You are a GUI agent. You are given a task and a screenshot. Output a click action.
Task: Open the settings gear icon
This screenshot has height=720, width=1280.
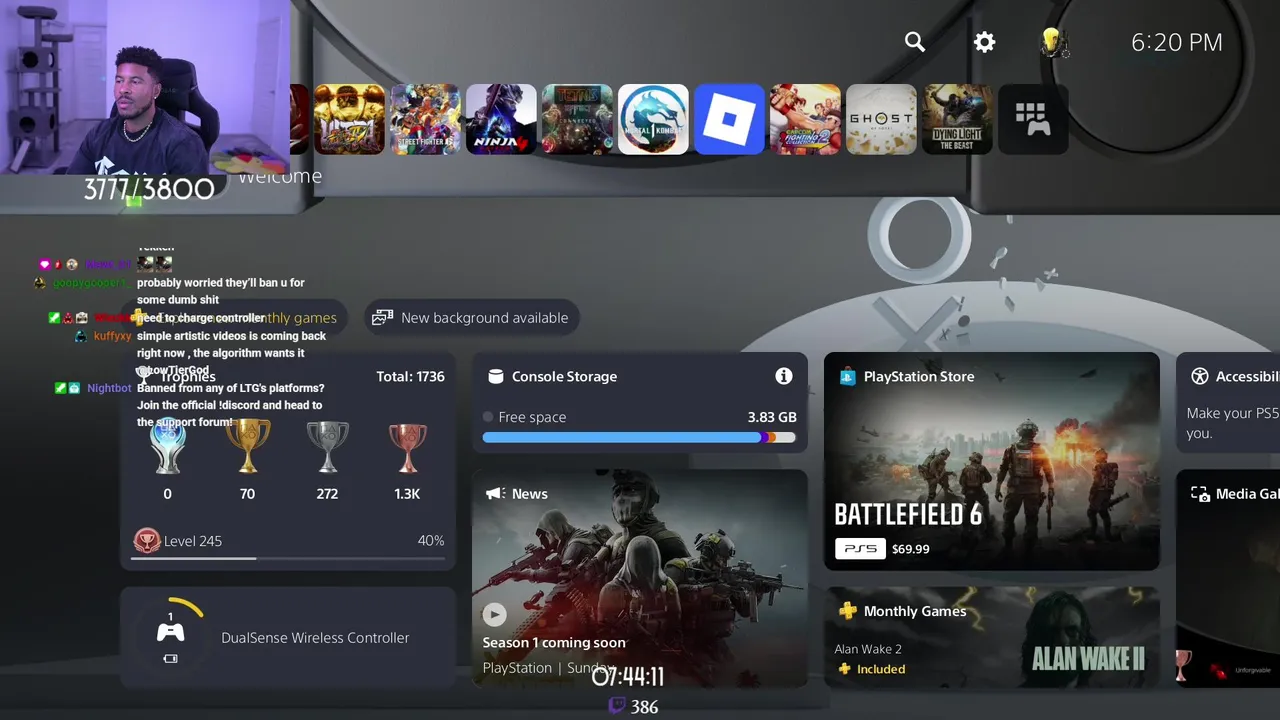click(985, 42)
